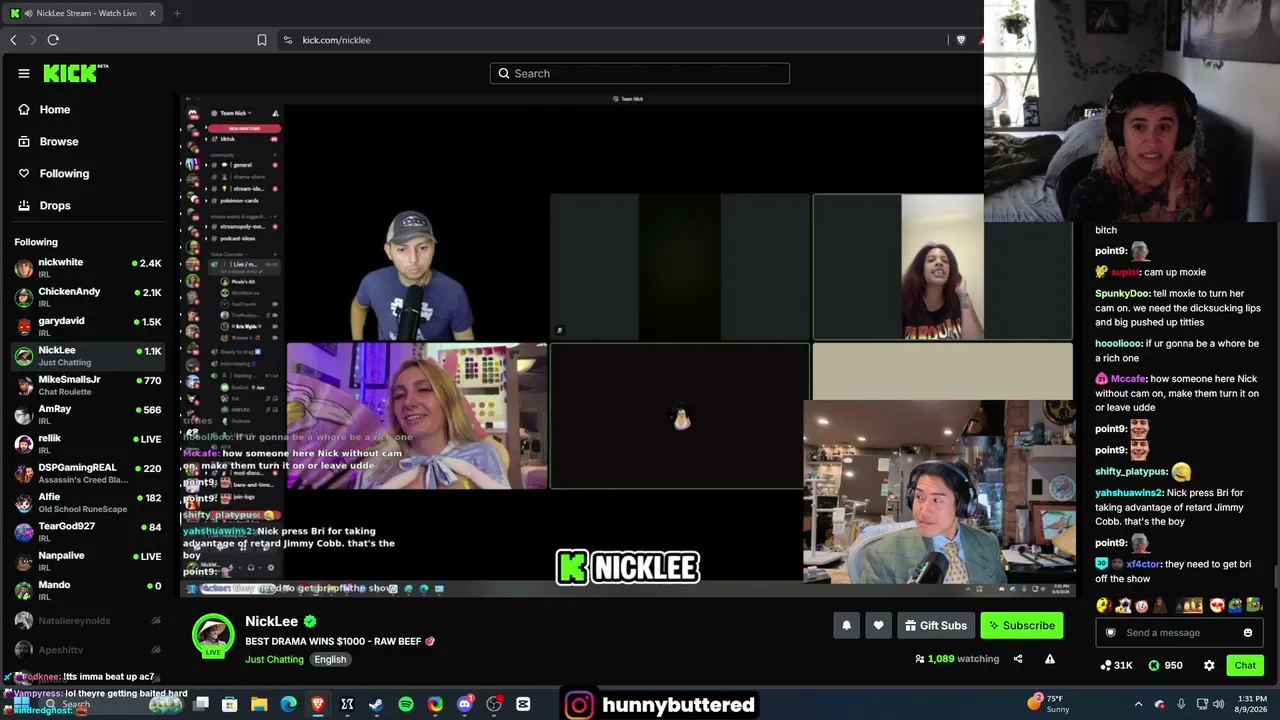1280x720 pixels.
Task: Toggle stream notifications with the bell button
Action: (x=846, y=626)
